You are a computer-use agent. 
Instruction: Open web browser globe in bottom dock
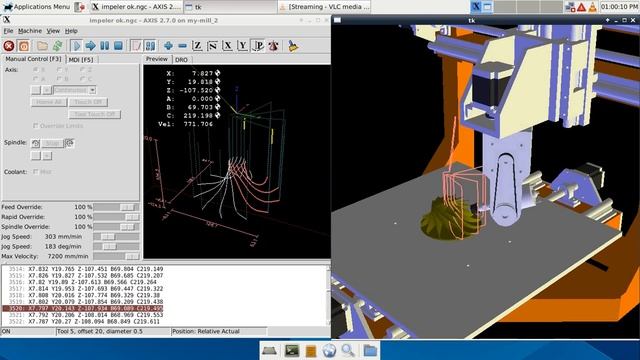329,351
